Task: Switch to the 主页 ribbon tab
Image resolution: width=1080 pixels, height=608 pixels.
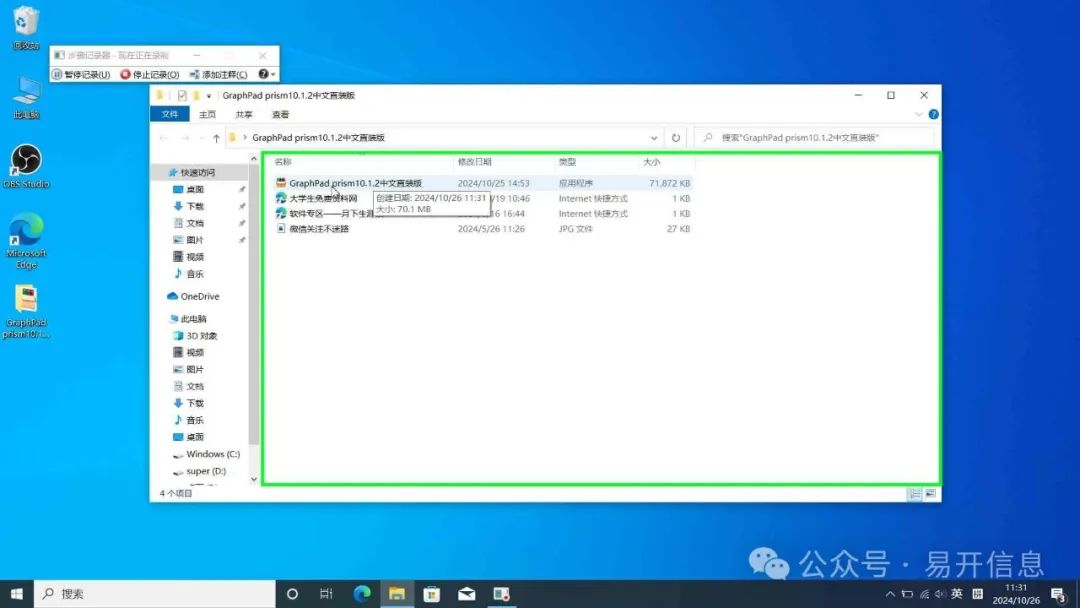Action: [207, 114]
